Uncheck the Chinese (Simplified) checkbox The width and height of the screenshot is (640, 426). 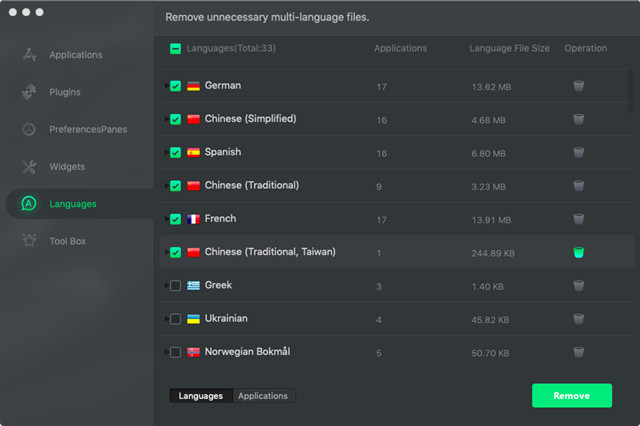tap(176, 120)
